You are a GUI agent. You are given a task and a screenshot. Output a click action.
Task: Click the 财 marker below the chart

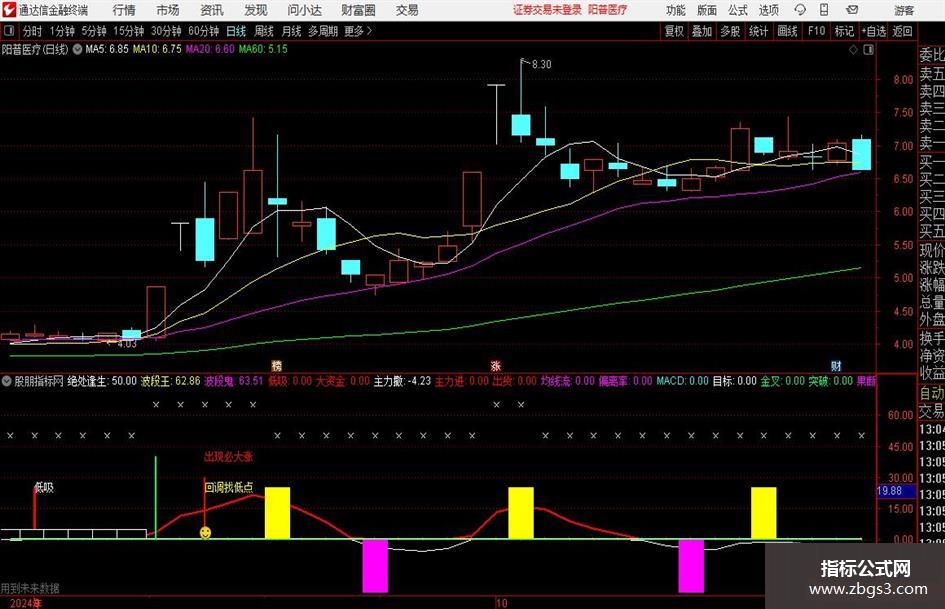[x=836, y=365]
